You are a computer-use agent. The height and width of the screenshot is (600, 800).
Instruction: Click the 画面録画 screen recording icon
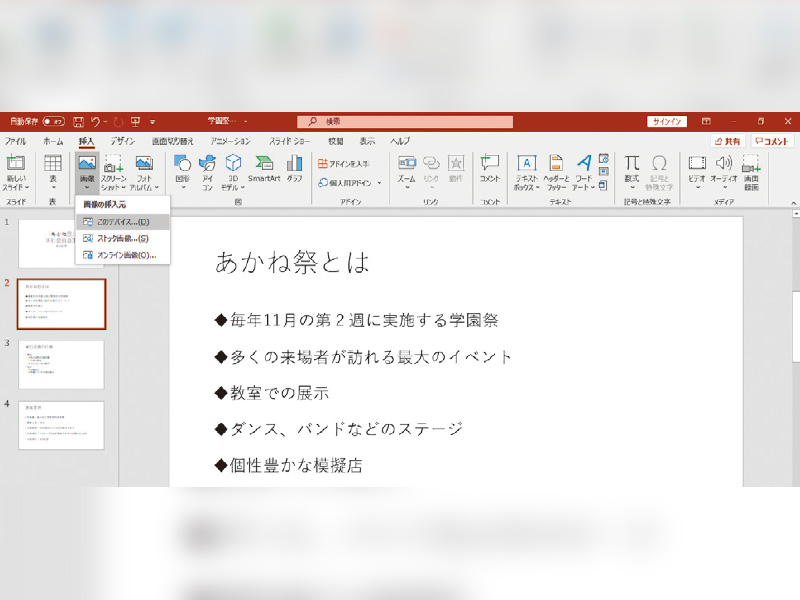(x=751, y=170)
